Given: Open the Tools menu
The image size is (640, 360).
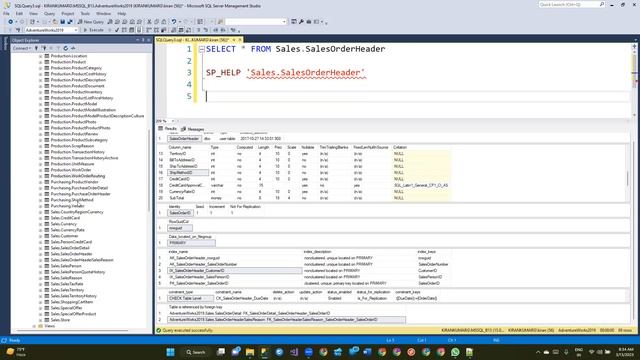Looking at the screenshot, I should click(85, 13).
